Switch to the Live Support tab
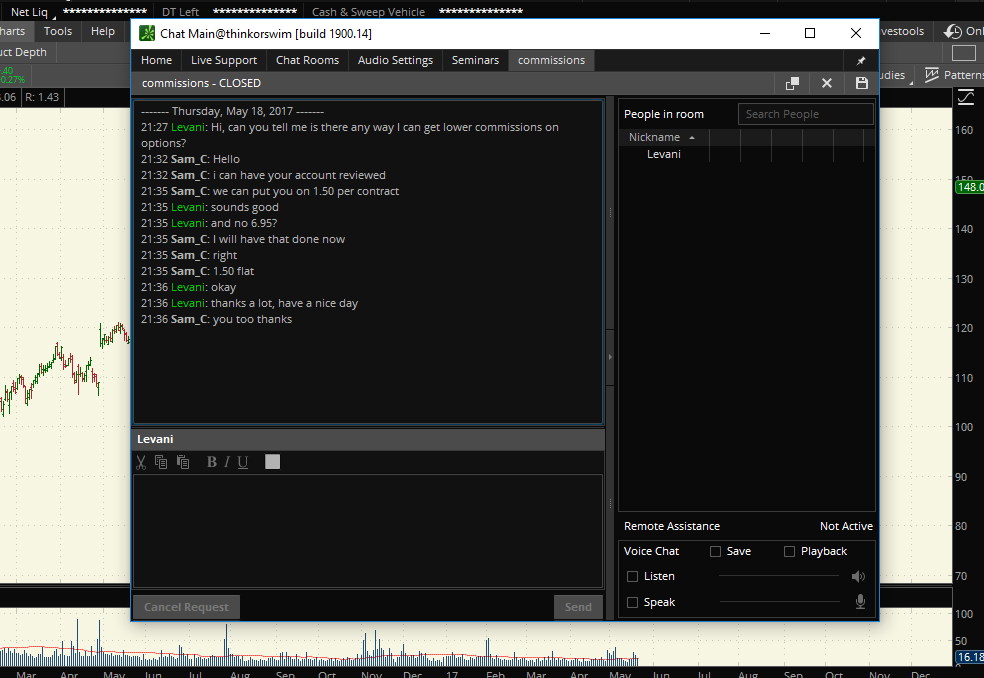The image size is (984, 678). click(224, 60)
